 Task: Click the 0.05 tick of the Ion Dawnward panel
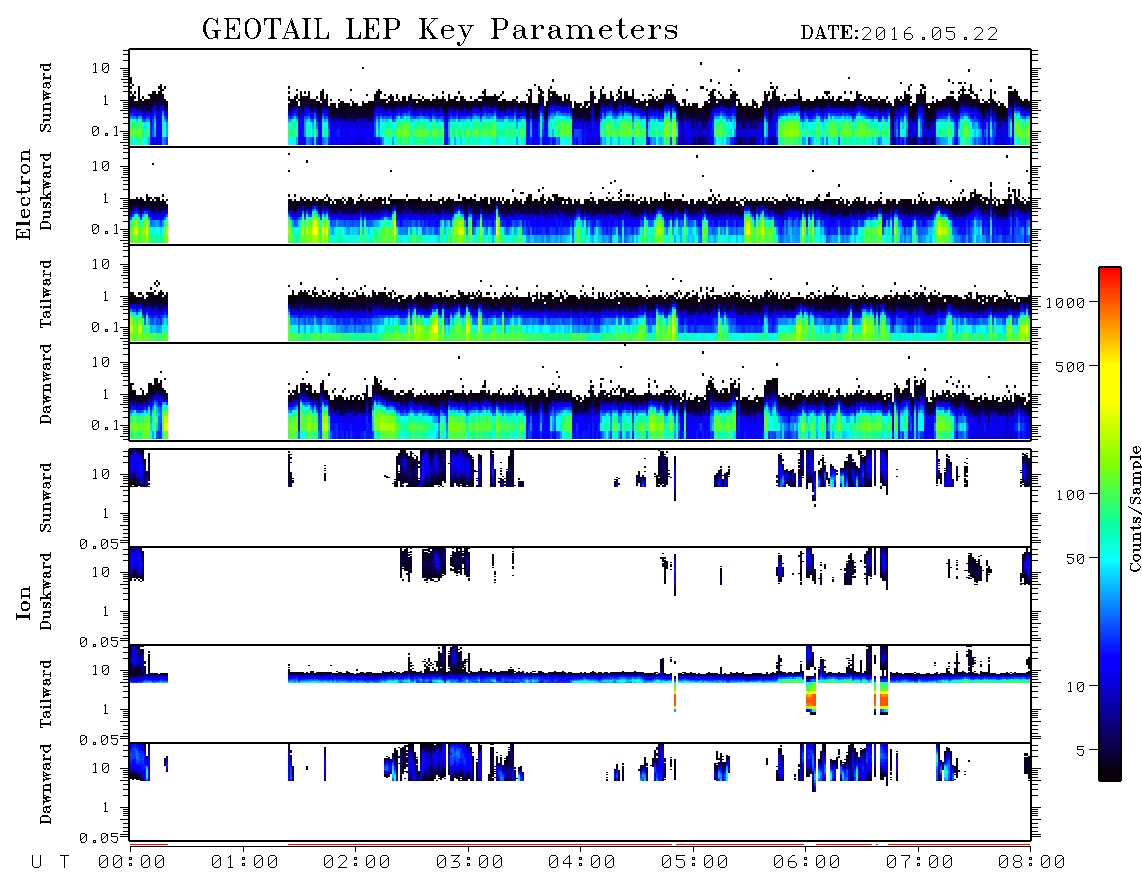click(x=98, y=838)
